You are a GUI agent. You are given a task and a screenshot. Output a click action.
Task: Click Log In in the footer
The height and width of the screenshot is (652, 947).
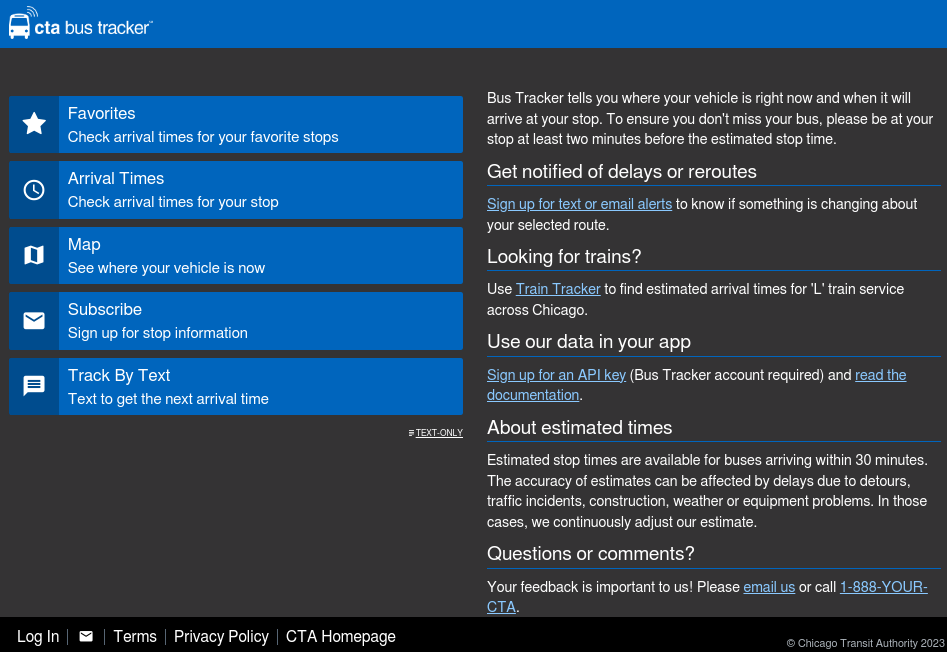click(x=38, y=637)
